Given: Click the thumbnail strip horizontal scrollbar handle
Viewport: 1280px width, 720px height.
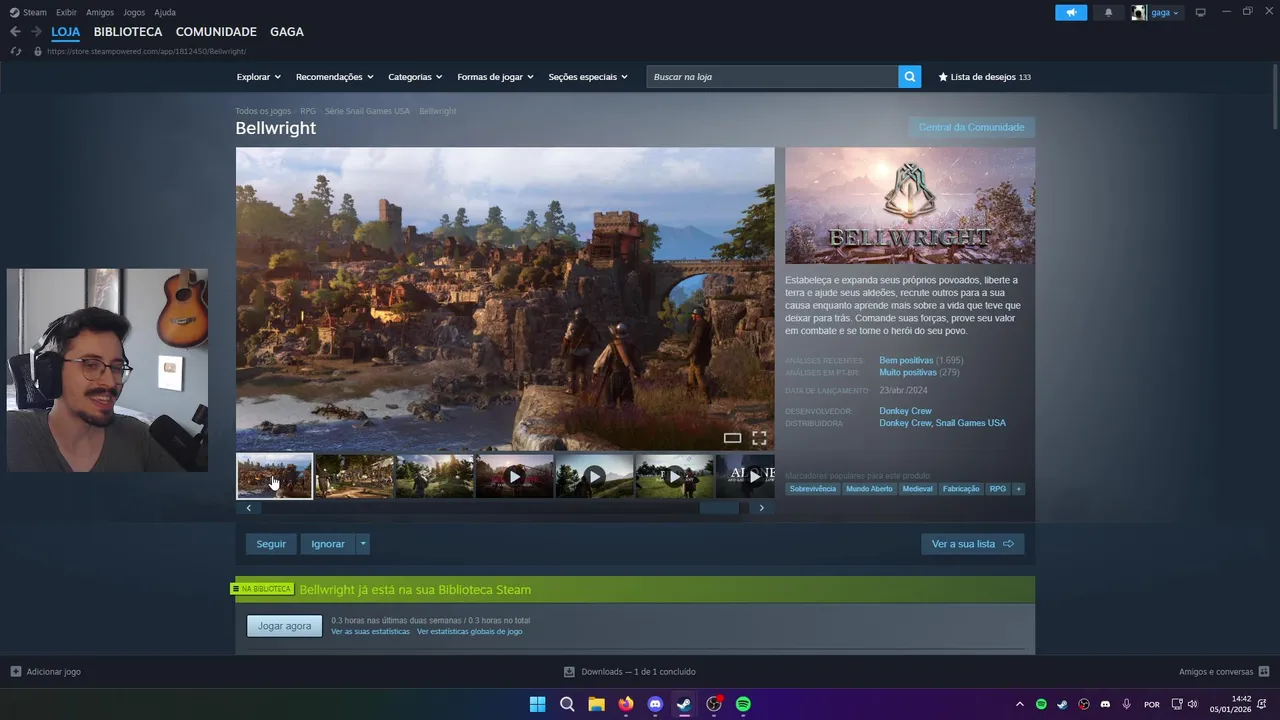Looking at the screenshot, I should click(x=718, y=508).
